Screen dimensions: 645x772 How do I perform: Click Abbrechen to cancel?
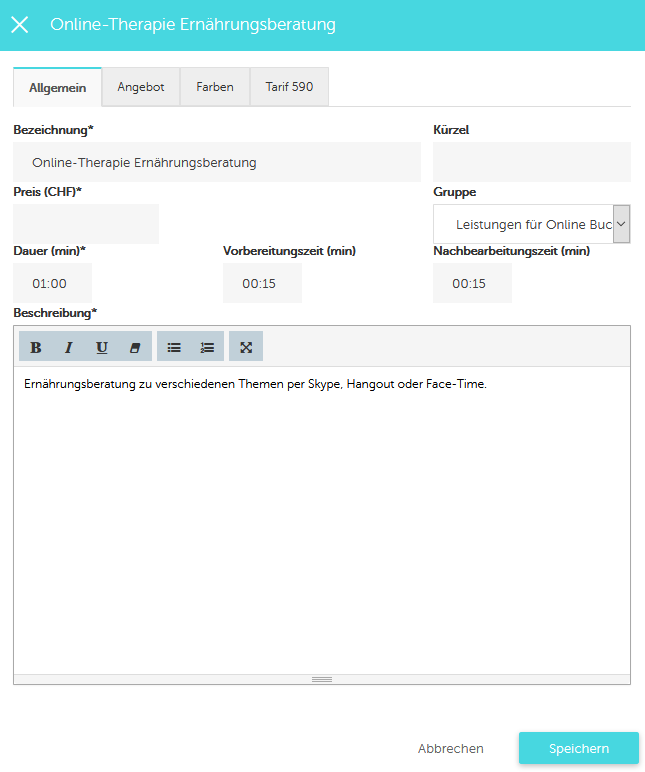(x=450, y=748)
